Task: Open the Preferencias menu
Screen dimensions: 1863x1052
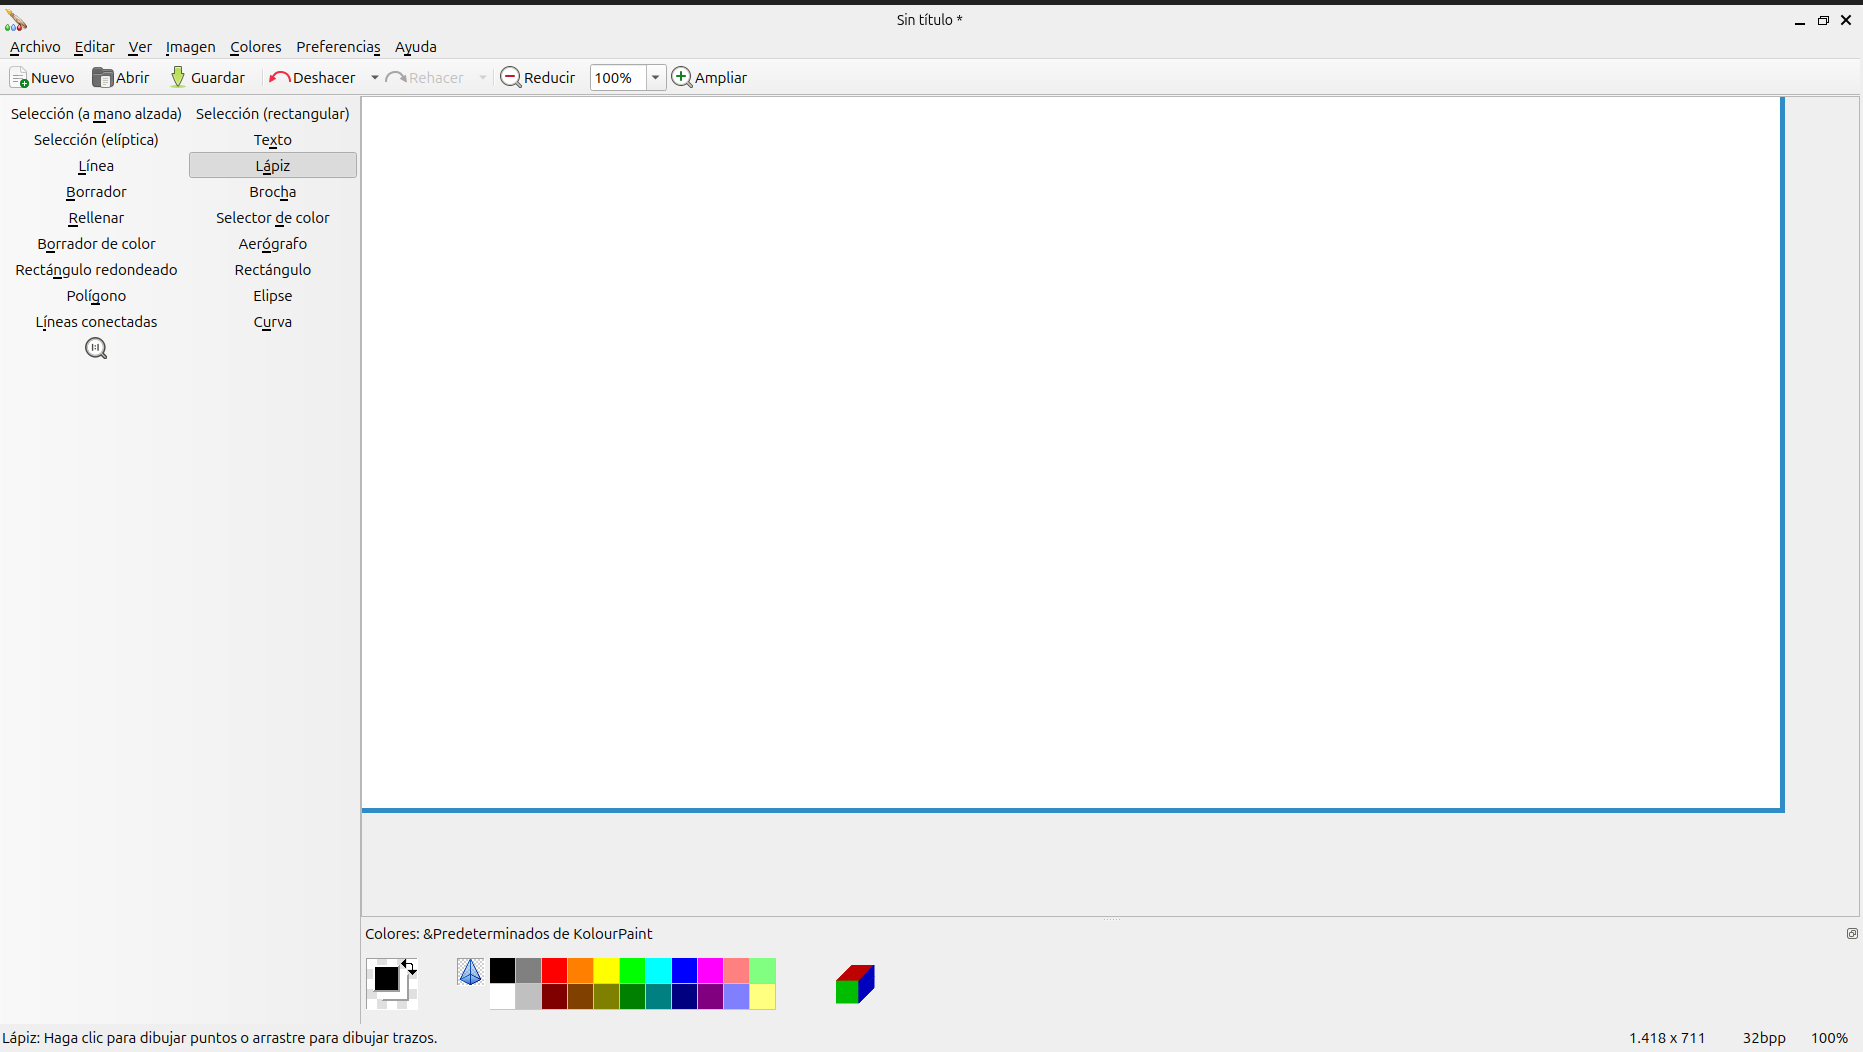Action: pos(338,47)
